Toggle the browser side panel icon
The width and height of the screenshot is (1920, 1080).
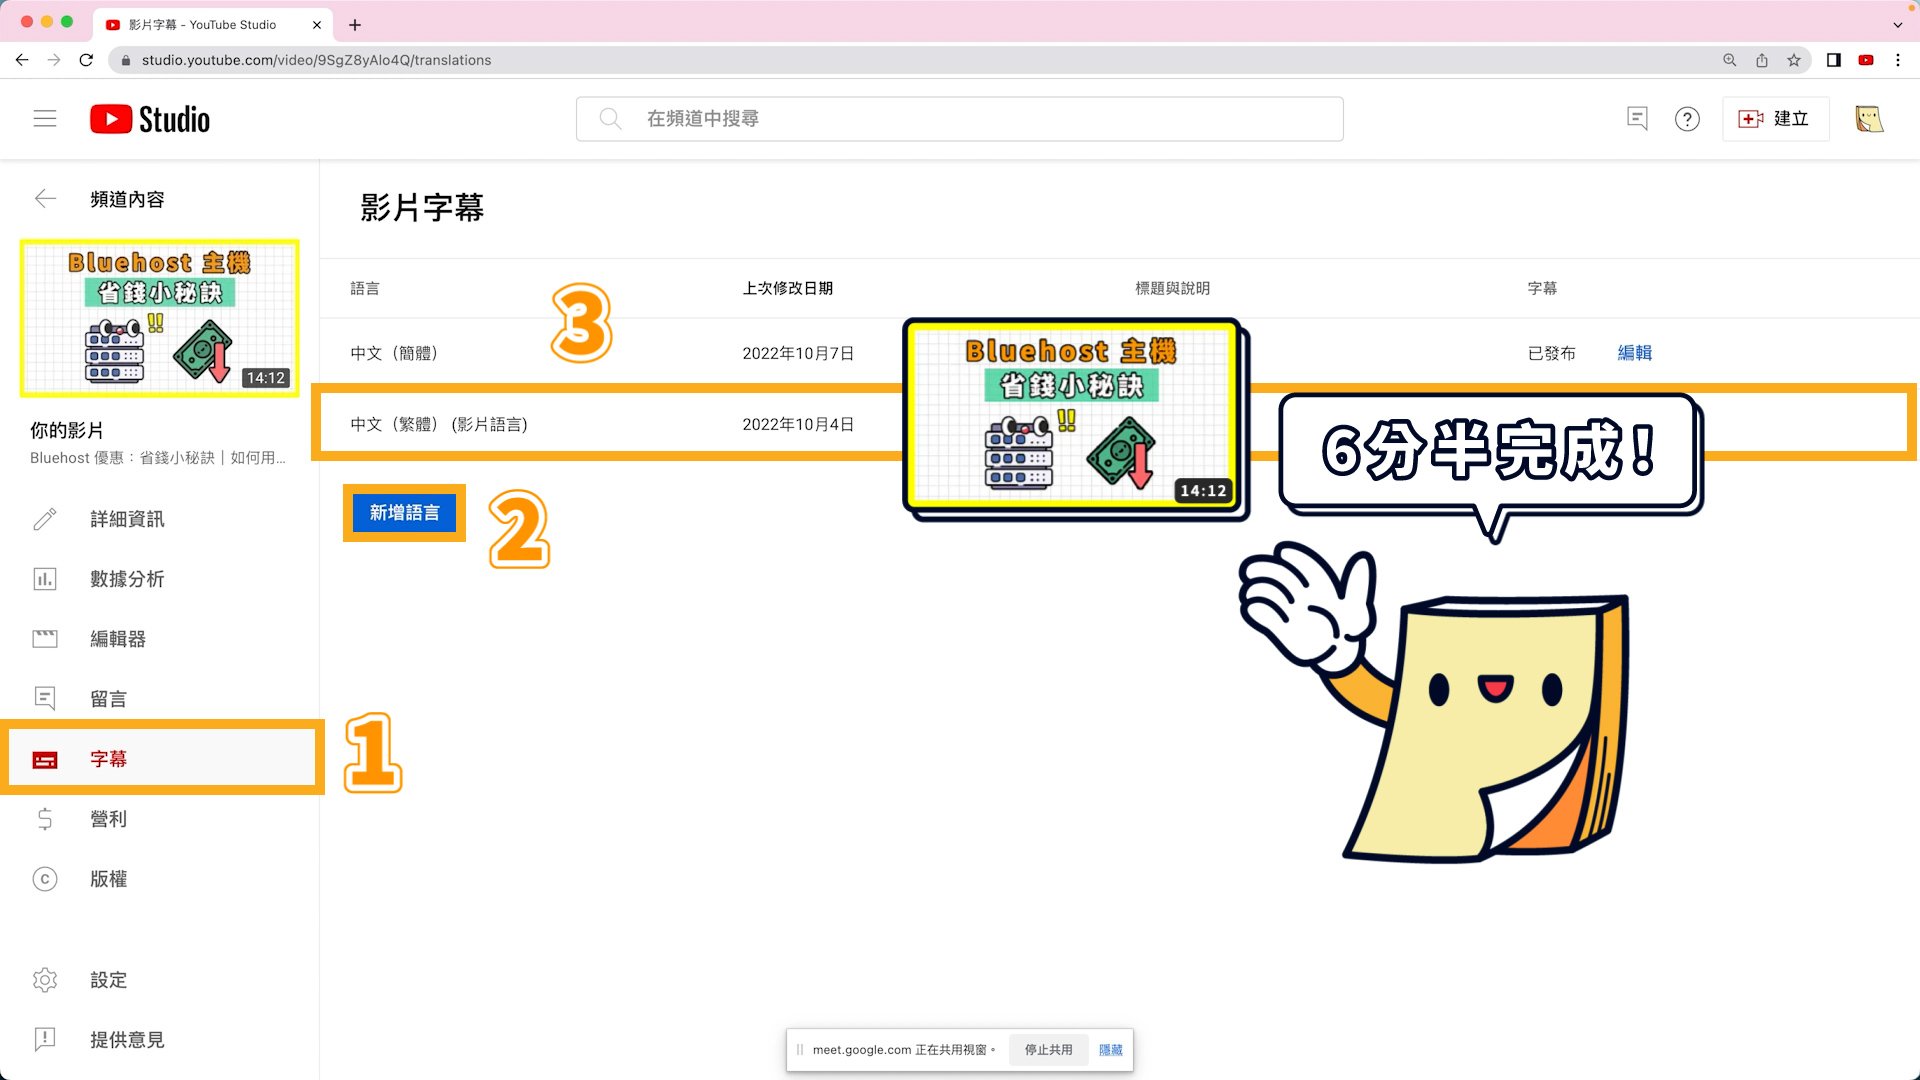pos(1834,60)
